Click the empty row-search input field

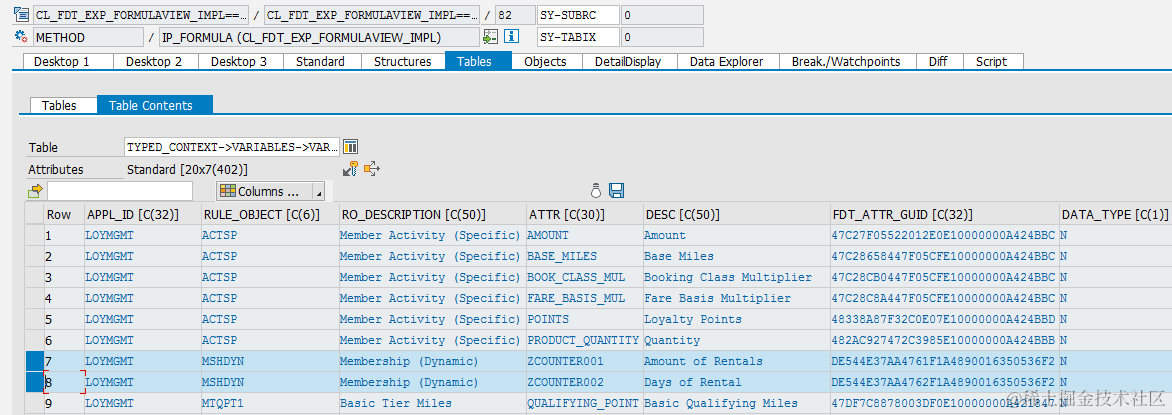click(120, 191)
